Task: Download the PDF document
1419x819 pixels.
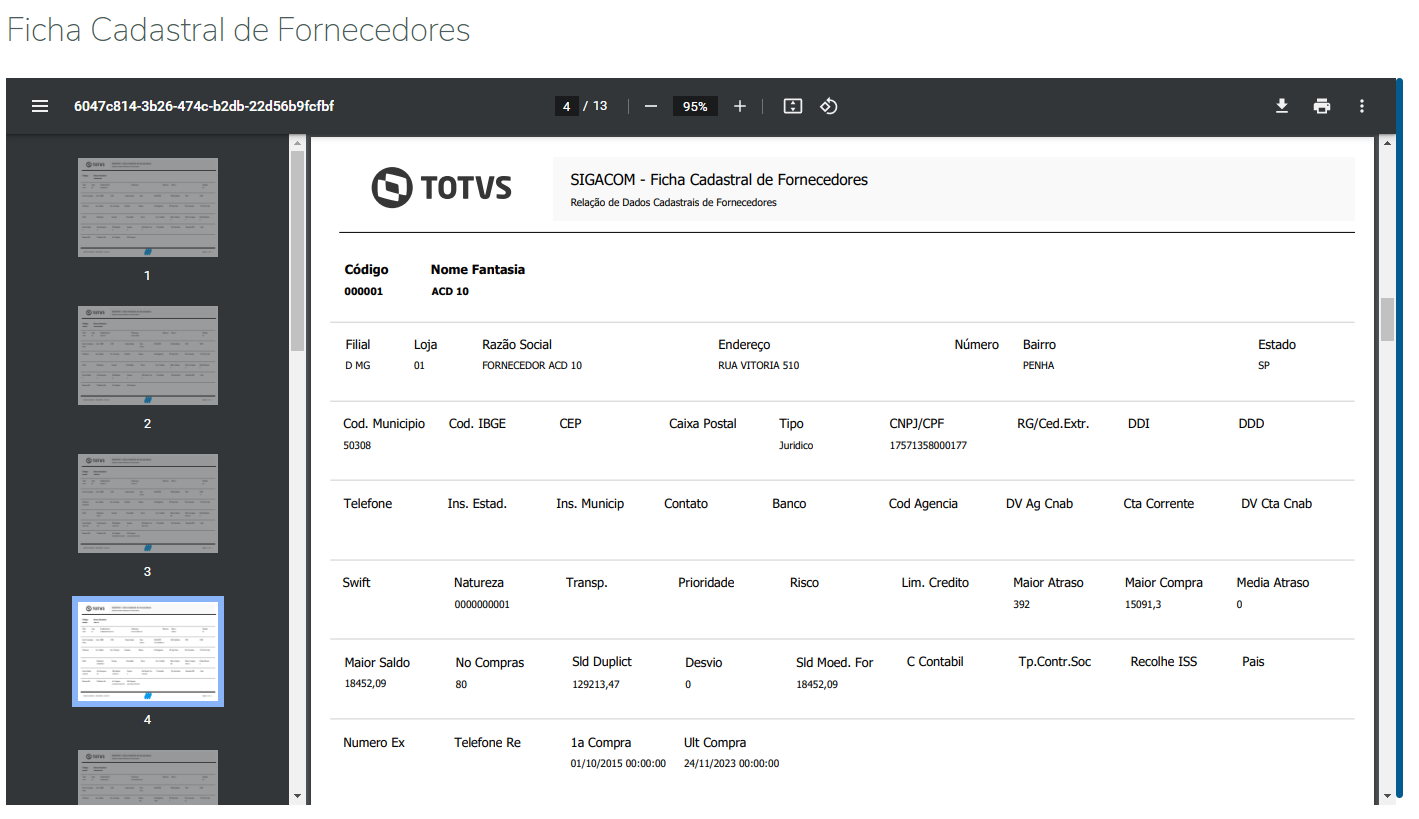Action: point(1282,106)
